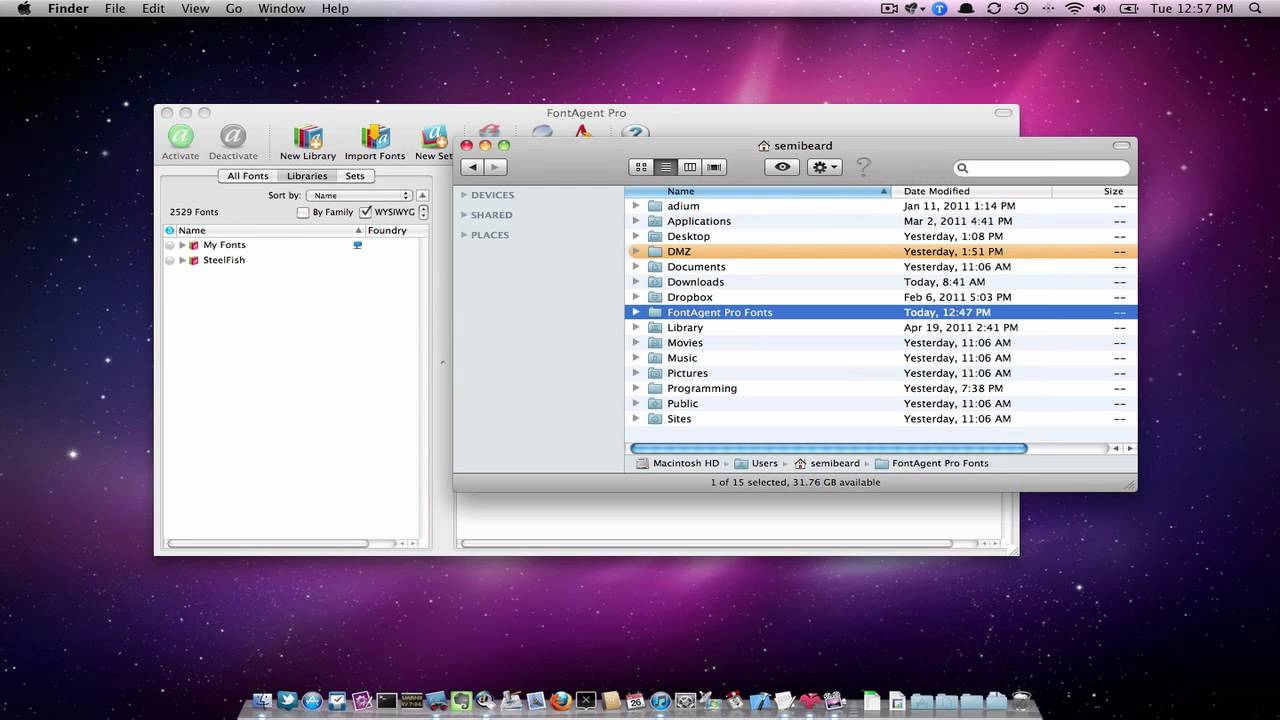Image resolution: width=1280 pixels, height=720 pixels.
Task: Select the Dropbox folder row
Action: pyautogui.click(x=881, y=297)
